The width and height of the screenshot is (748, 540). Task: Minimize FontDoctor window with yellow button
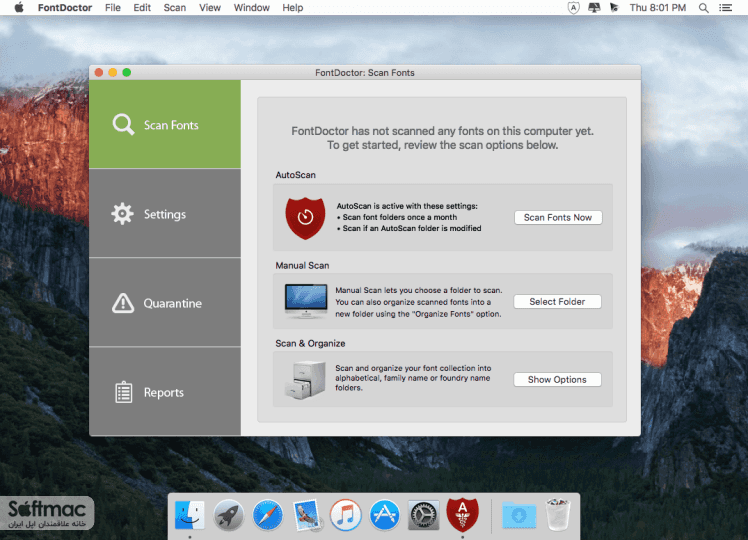[113, 73]
